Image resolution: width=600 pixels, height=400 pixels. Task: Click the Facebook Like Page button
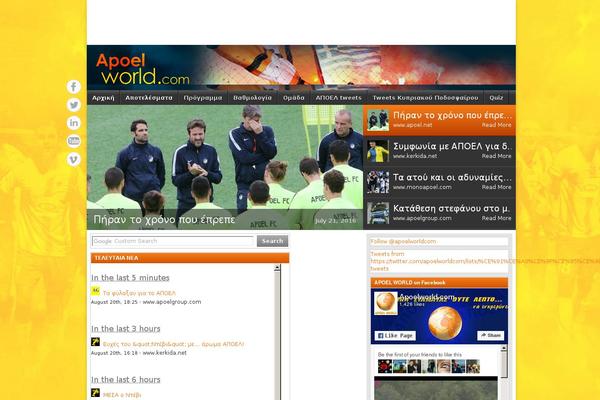point(395,336)
